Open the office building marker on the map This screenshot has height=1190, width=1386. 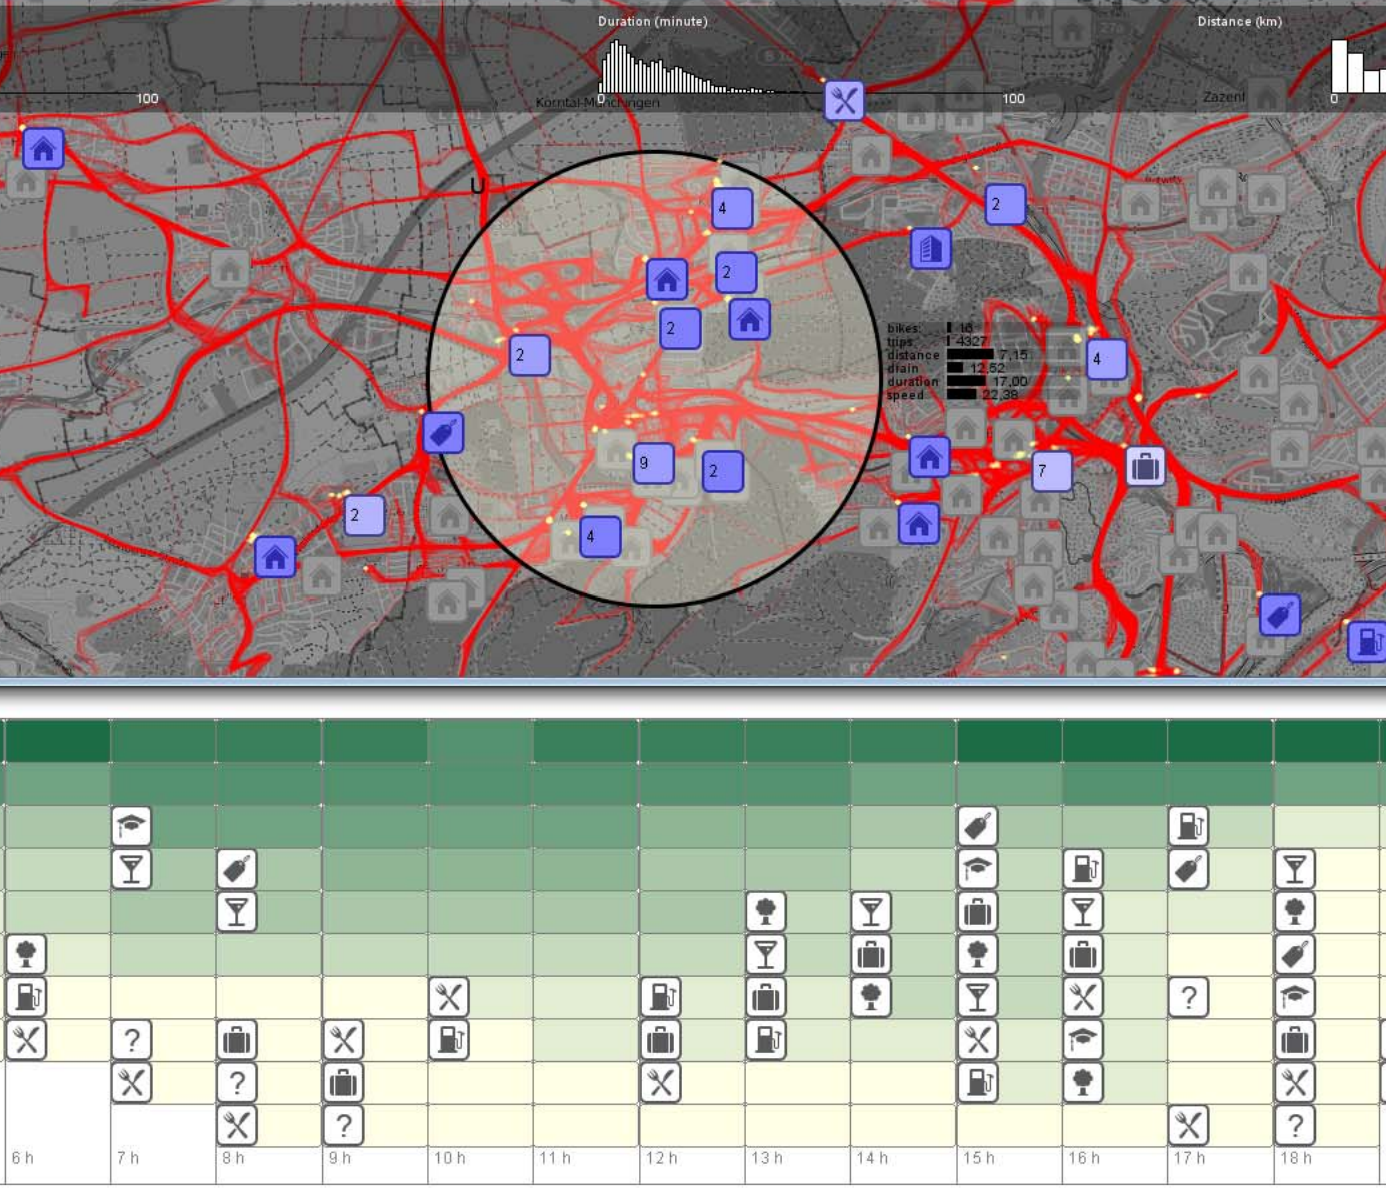pyautogui.click(x=930, y=249)
